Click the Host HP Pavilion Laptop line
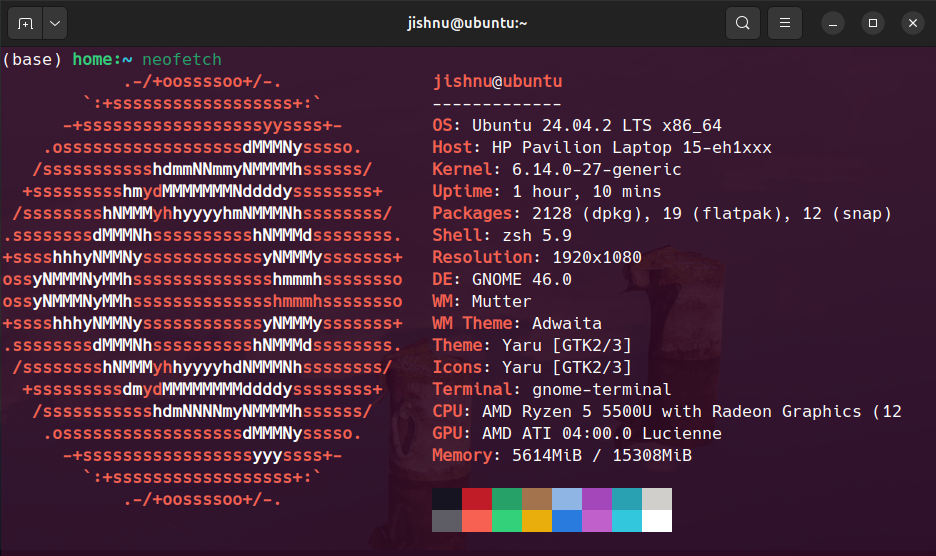Viewport: 936px width, 556px height. coord(602,148)
